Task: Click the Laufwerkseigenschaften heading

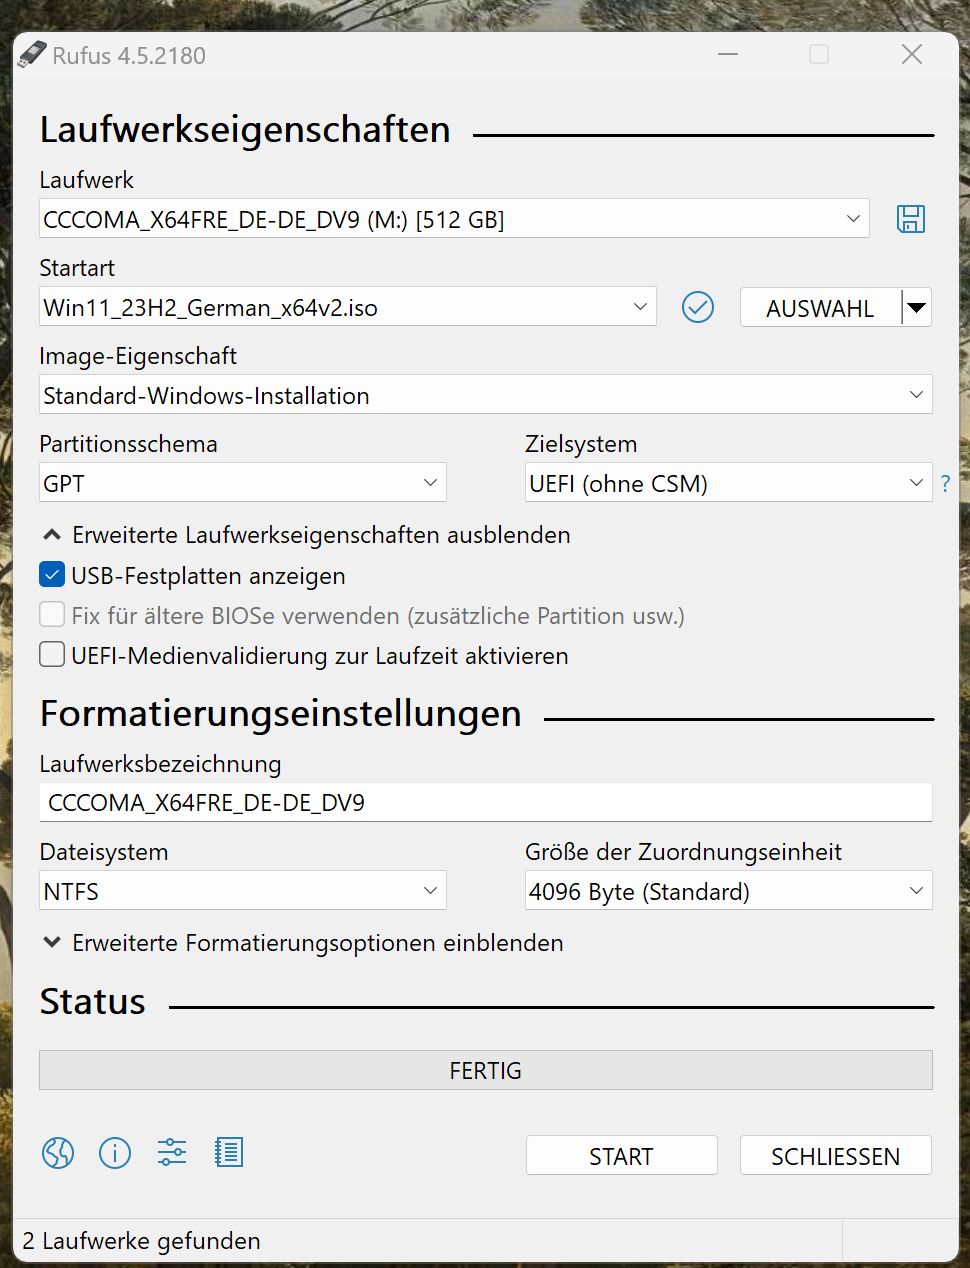Action: pos(245,130)
